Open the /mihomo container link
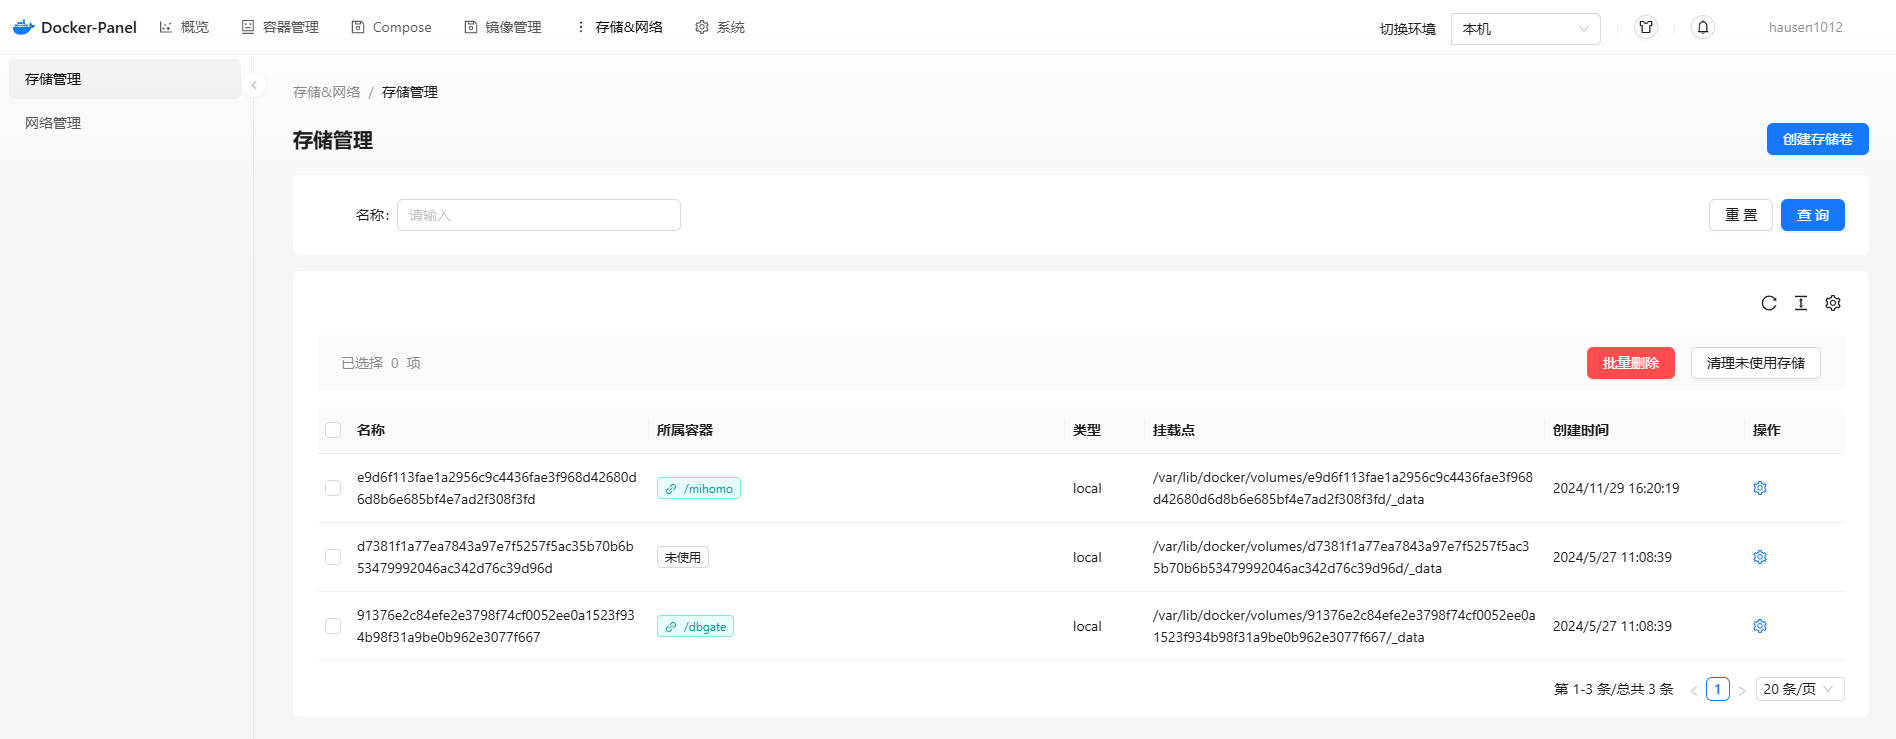This screenshot has width=1896, height=739. pyautogui.click(x=699, y=489)
